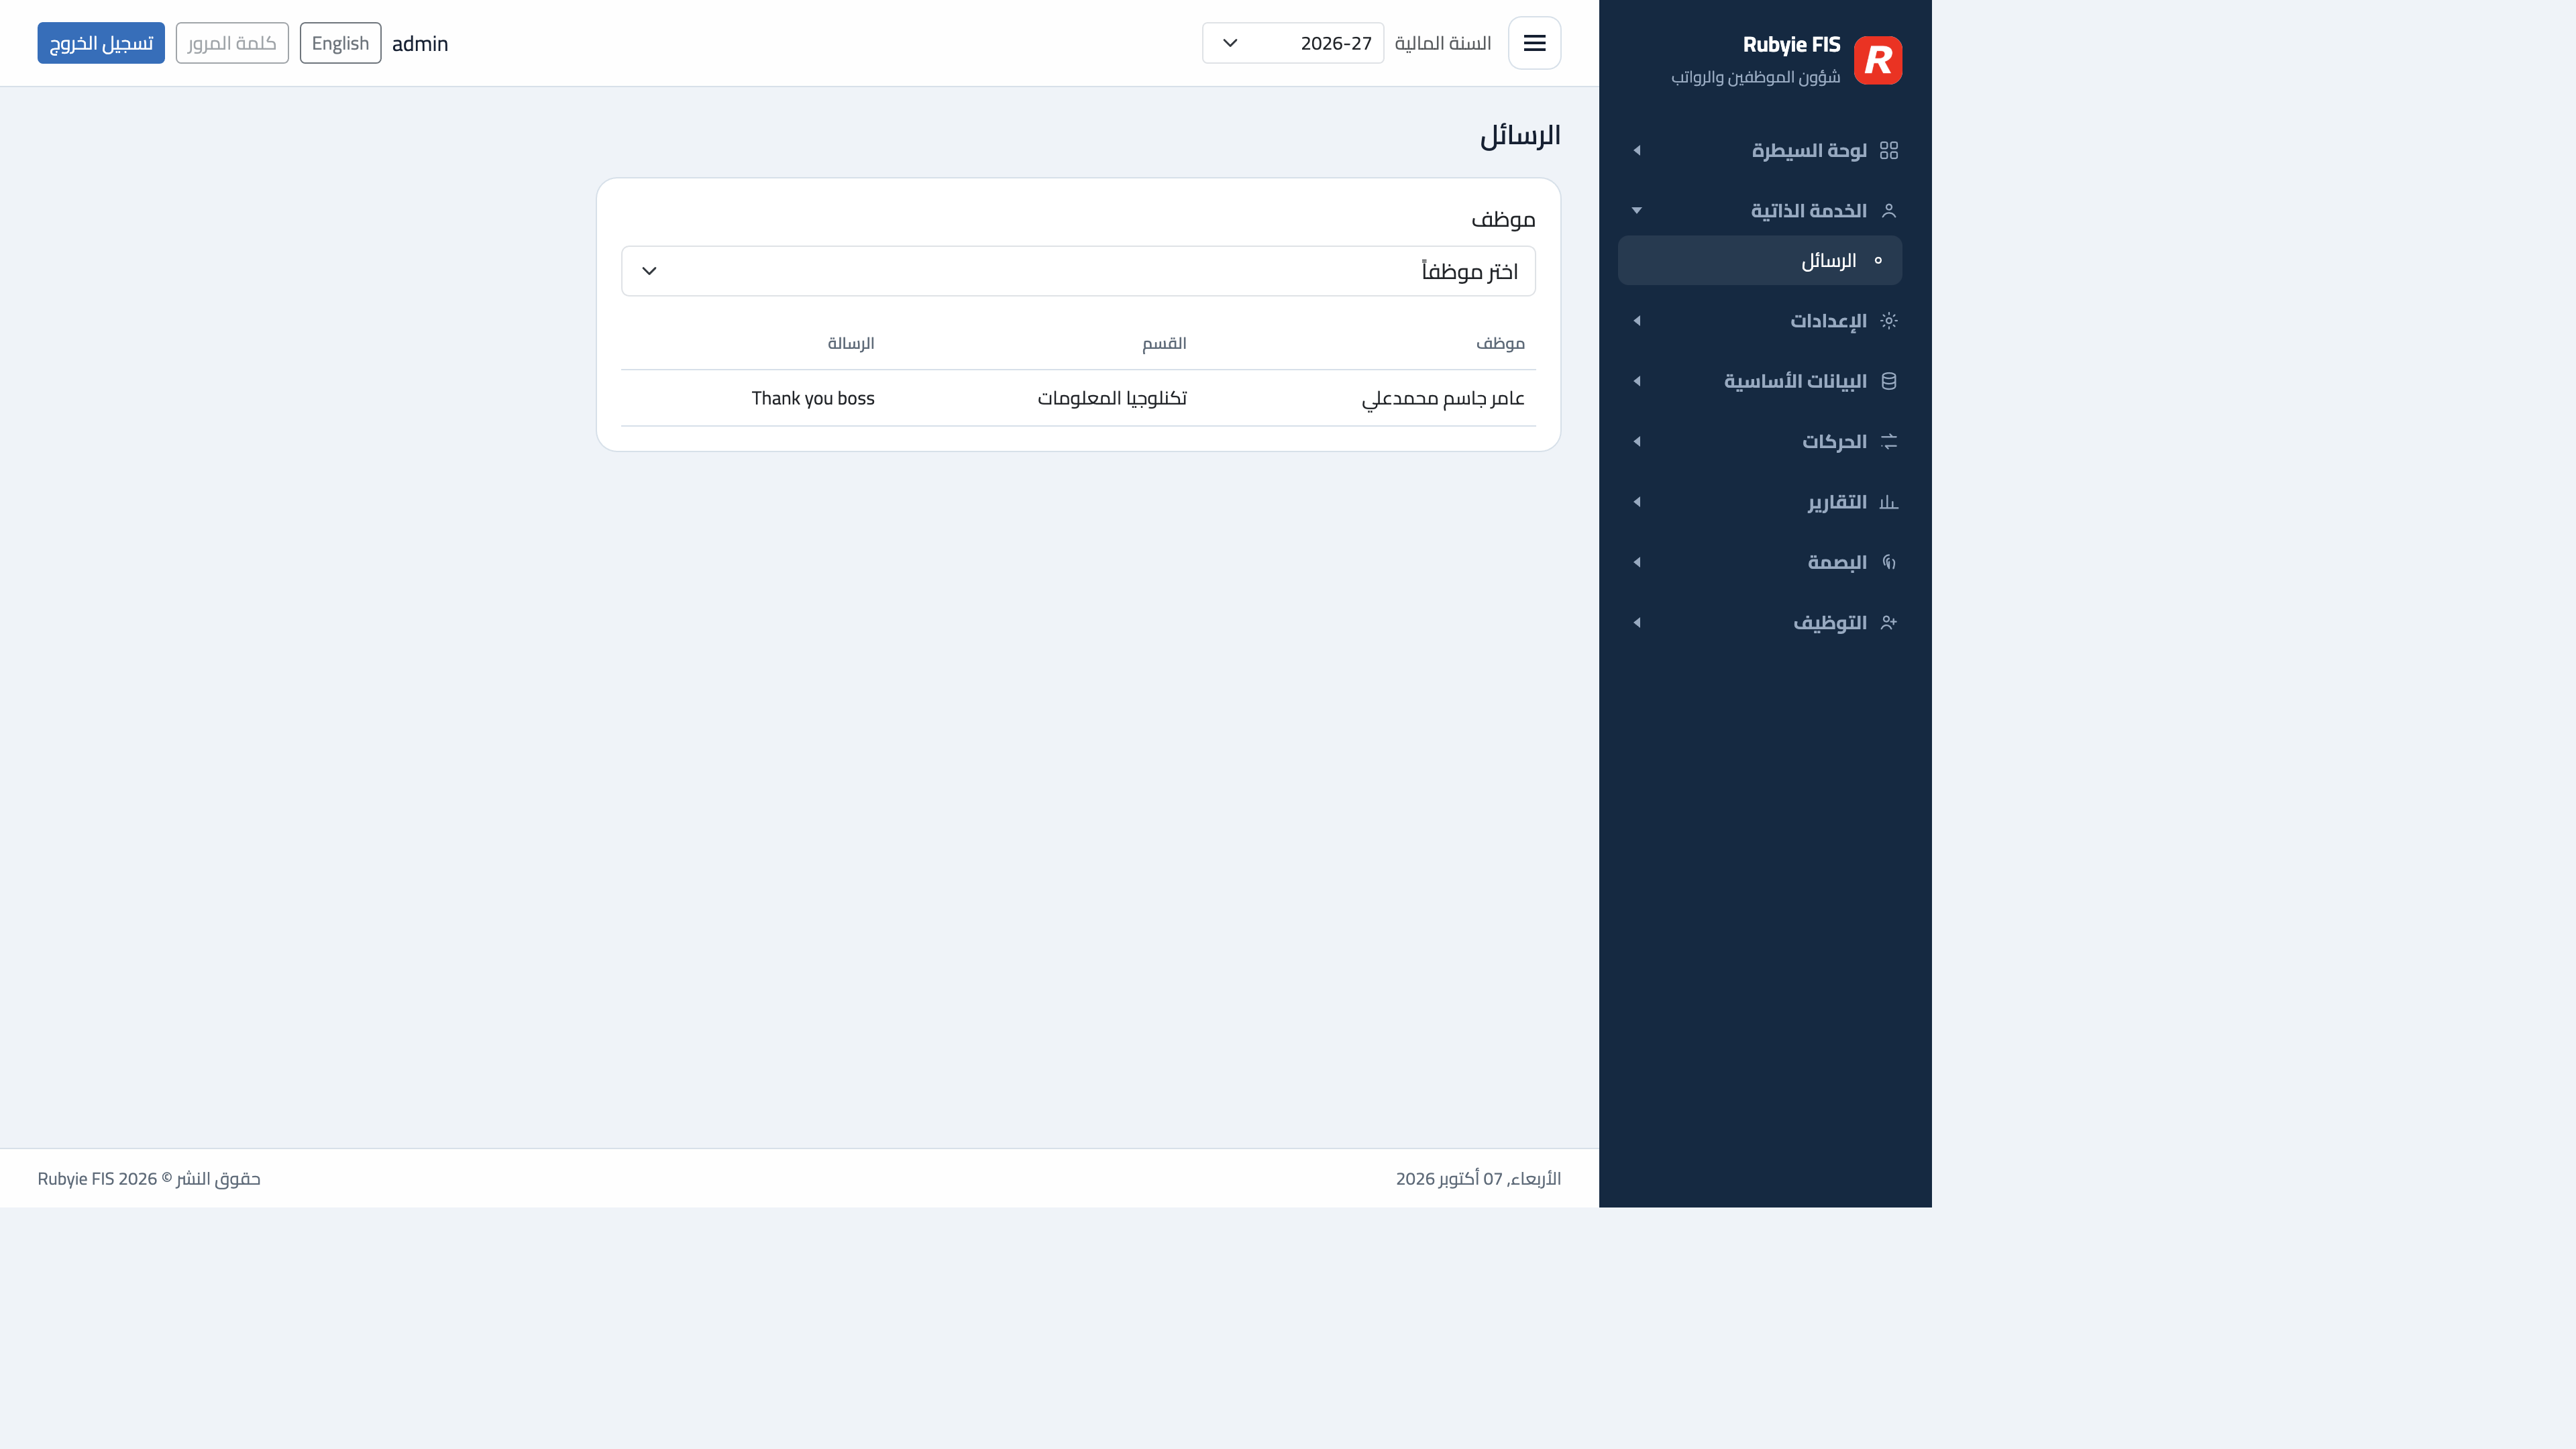Expand the لوحة السيطرة menu arrow
The width and height of the screenshot is (2576, 1449).
[1637, 150]
